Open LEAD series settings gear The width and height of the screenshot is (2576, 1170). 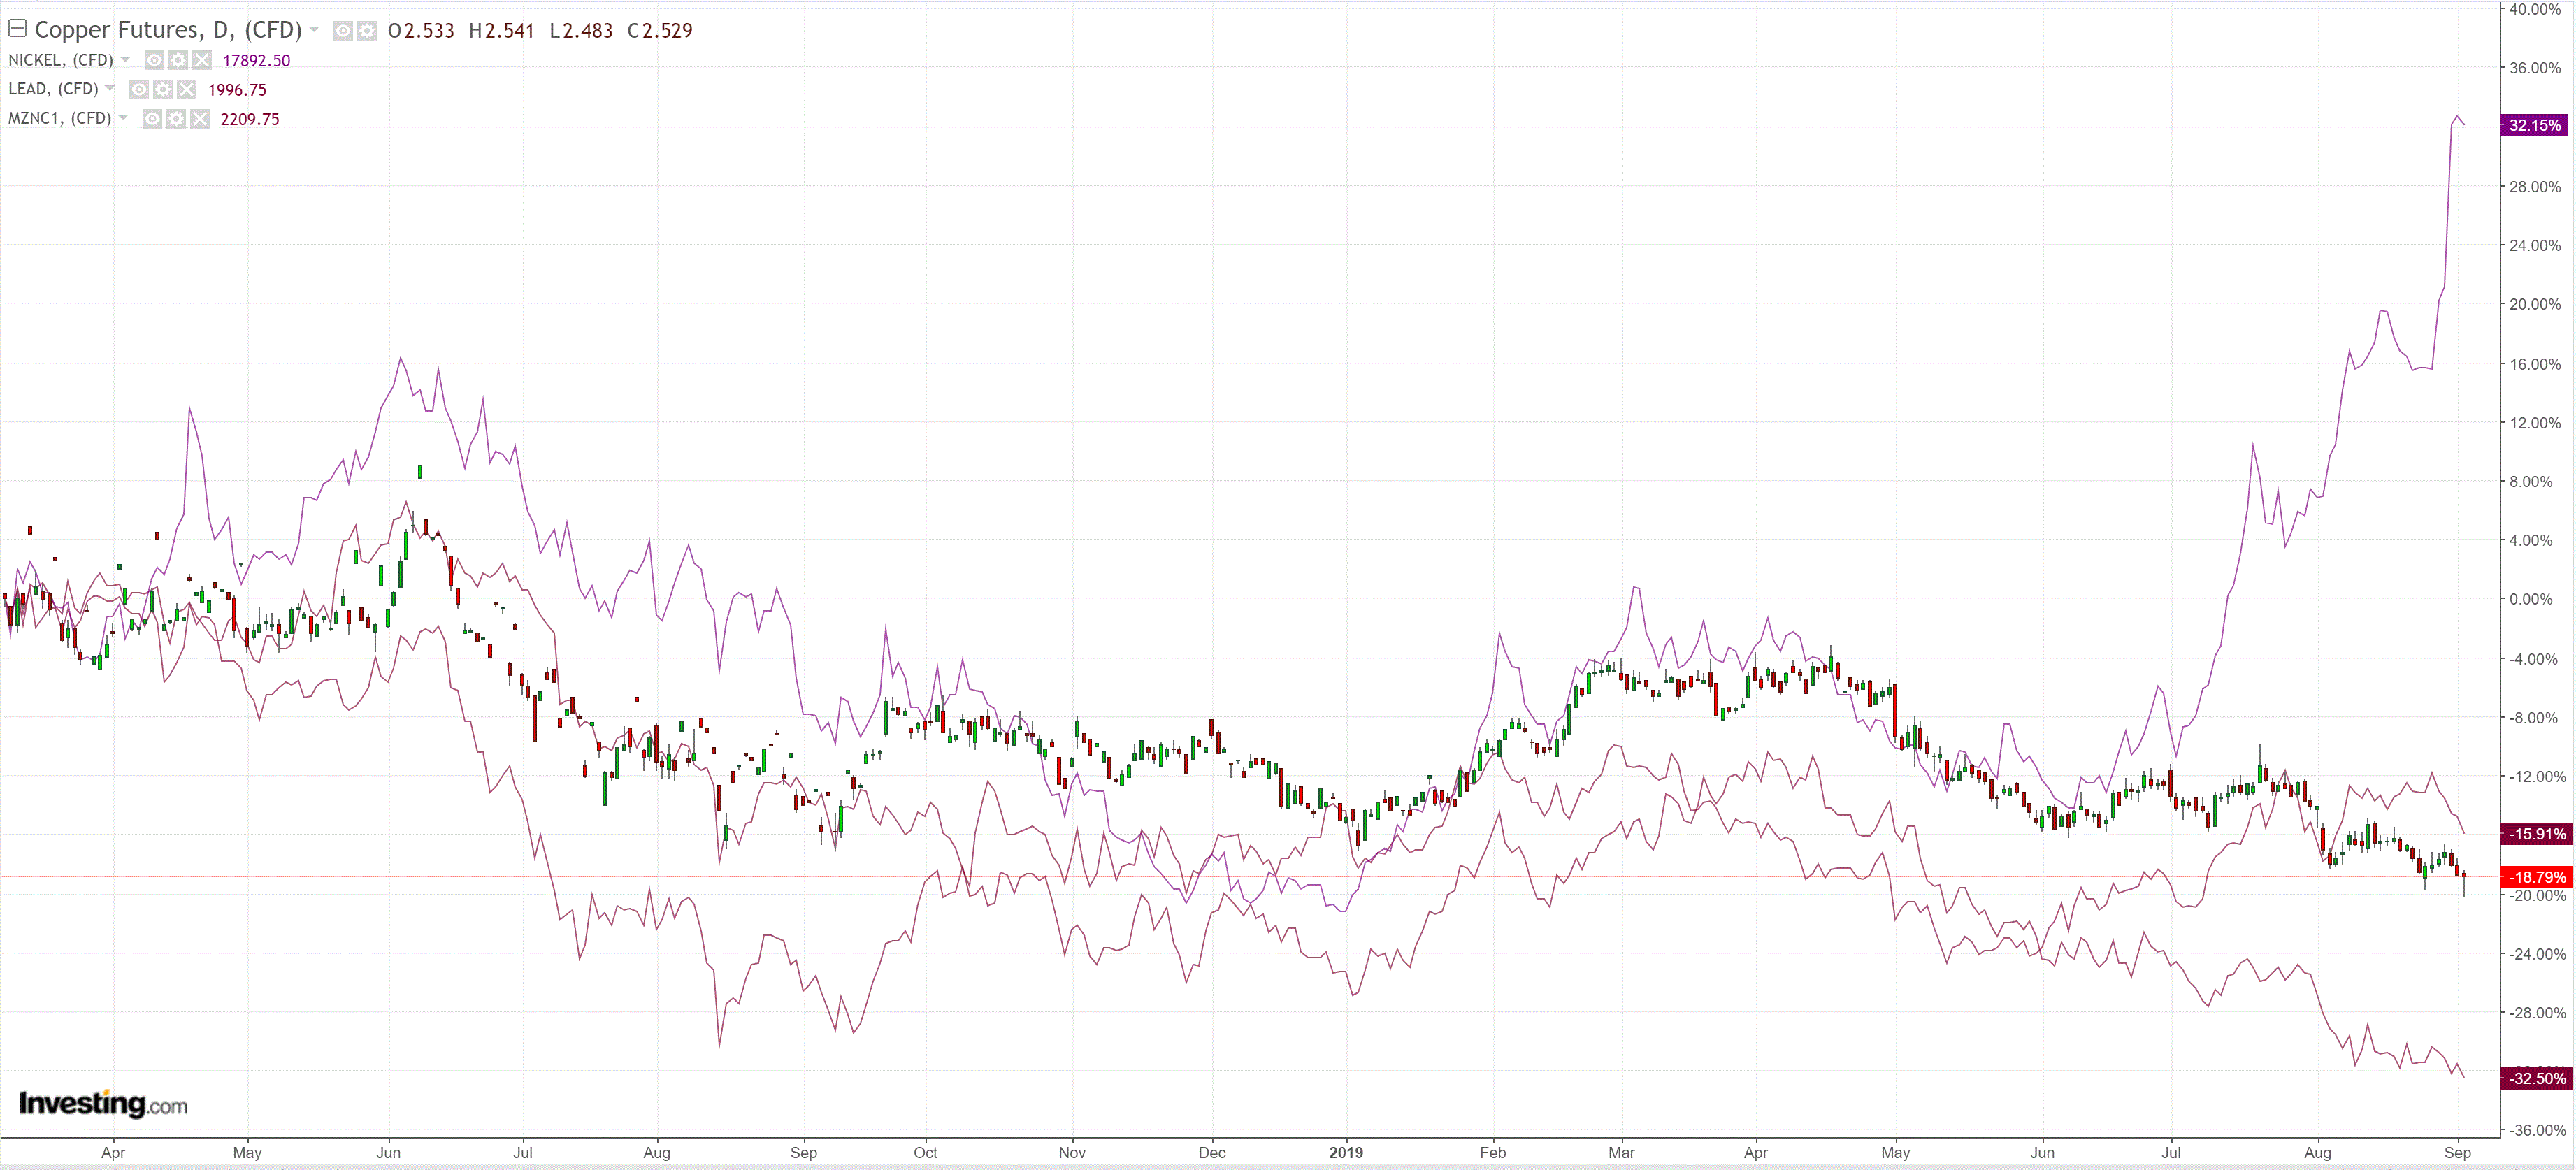pos(163,89)
